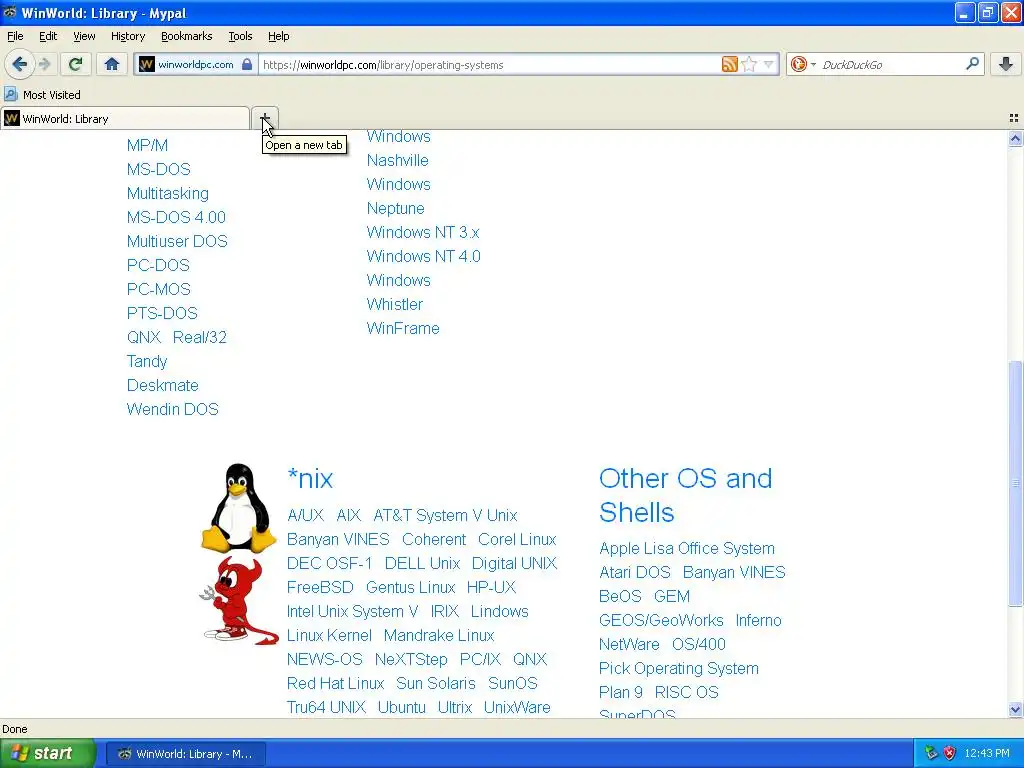
Task: Click the search magnifier icon
Action: coord(972,63)
